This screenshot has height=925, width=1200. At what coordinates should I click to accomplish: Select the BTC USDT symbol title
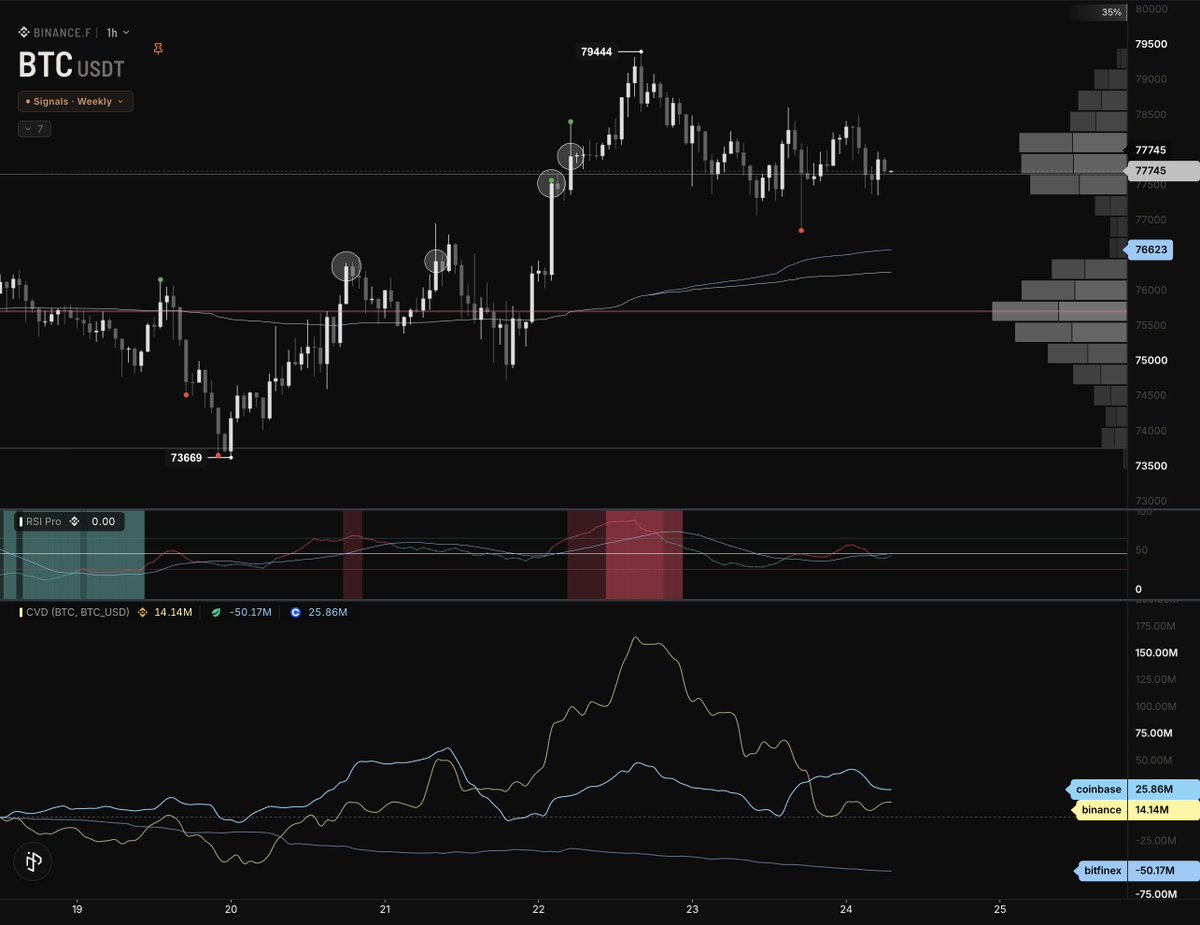pos(70,68)
